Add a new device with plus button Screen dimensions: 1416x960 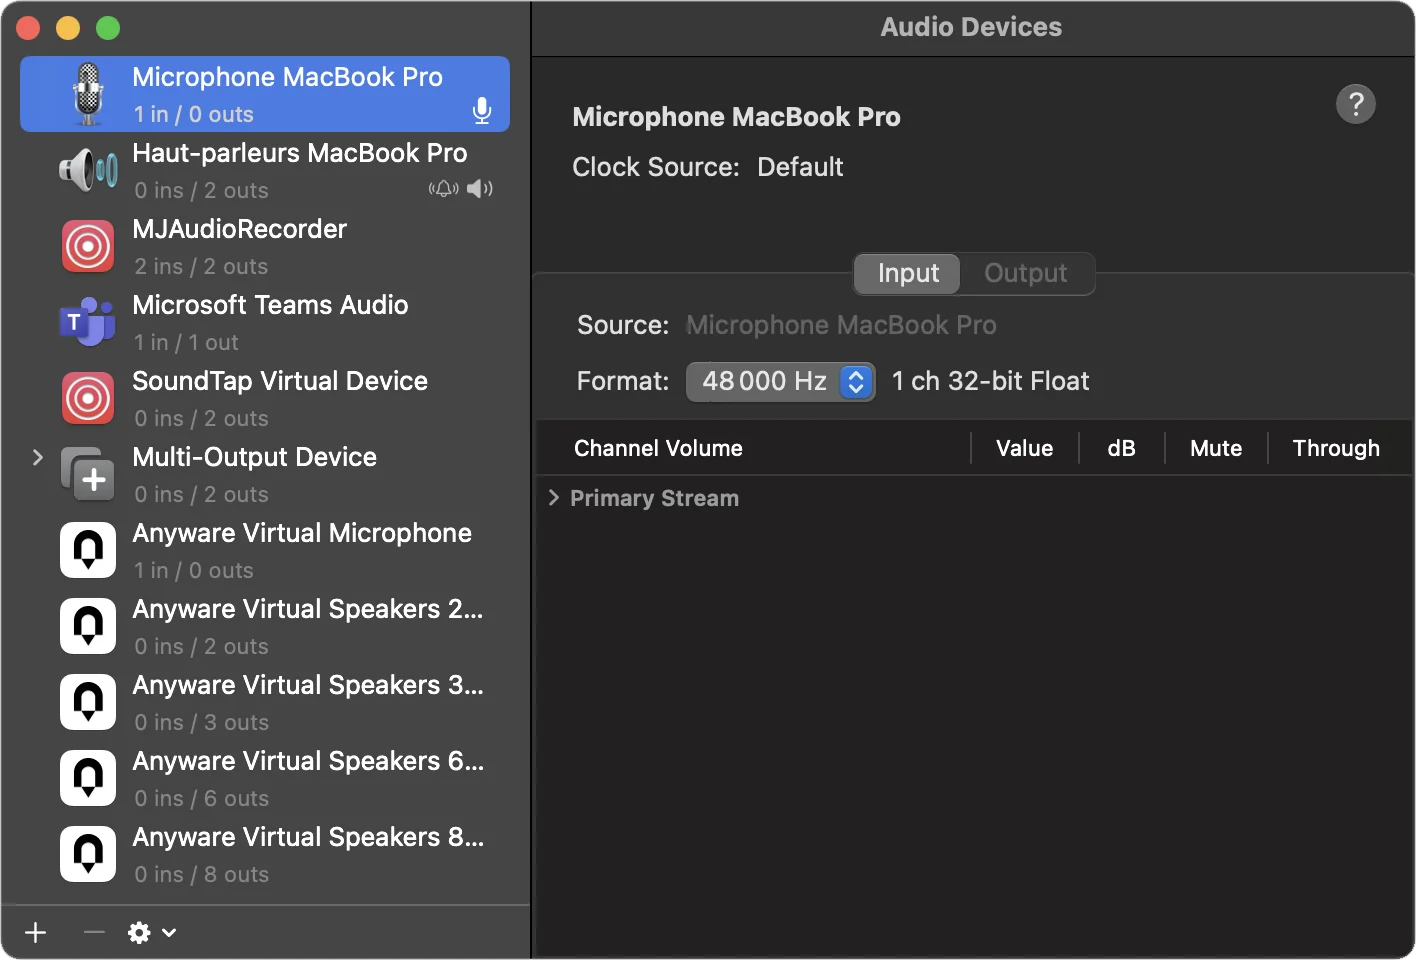(36, 933)
